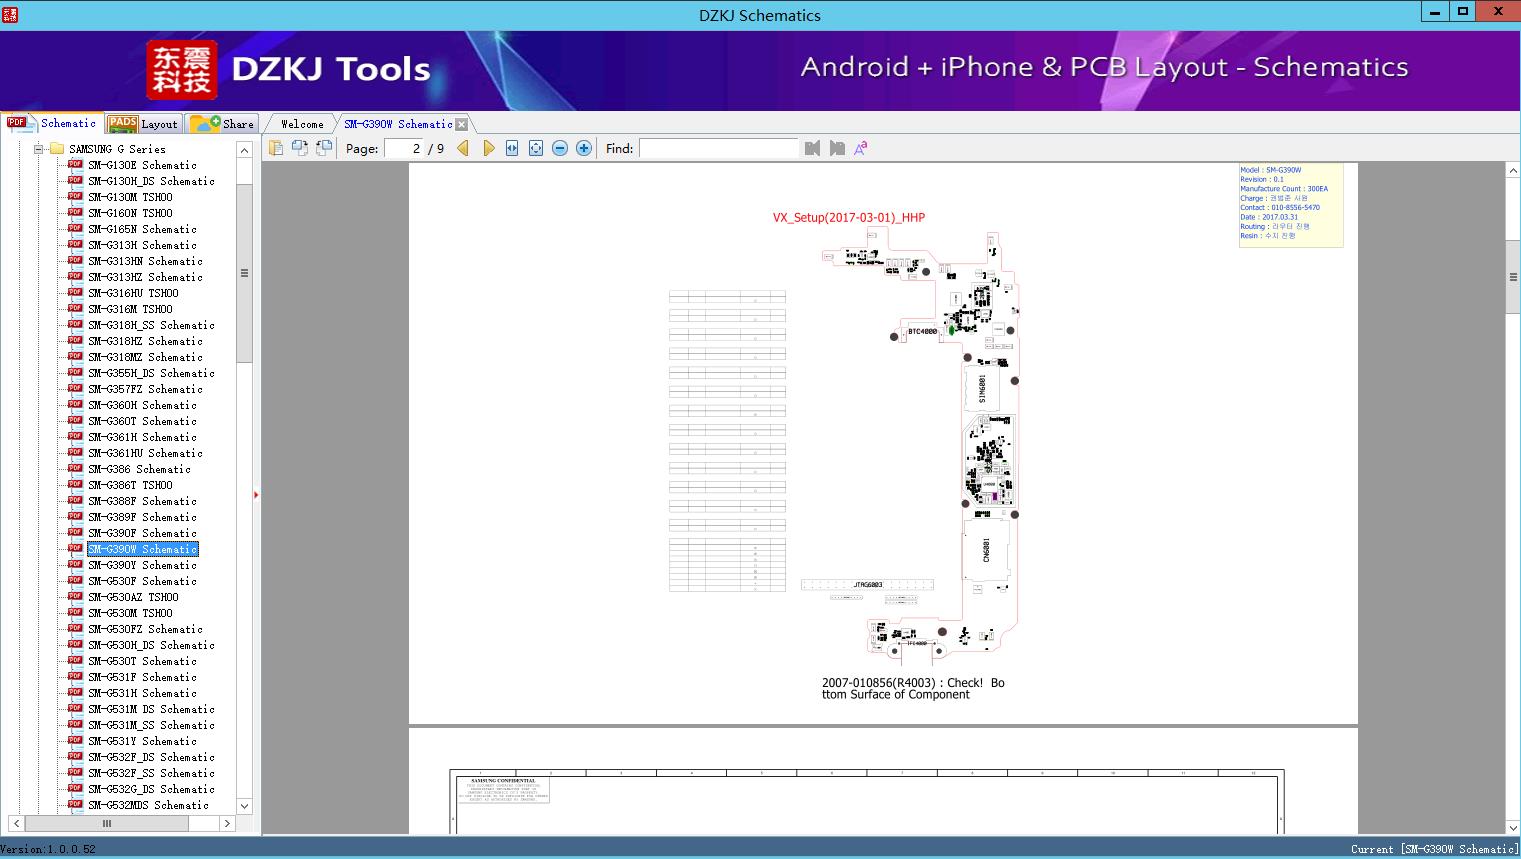Screen dimensions: 1521x859
Task: Open SM-G130E Schematic
Action: click(x=142, y=165)
